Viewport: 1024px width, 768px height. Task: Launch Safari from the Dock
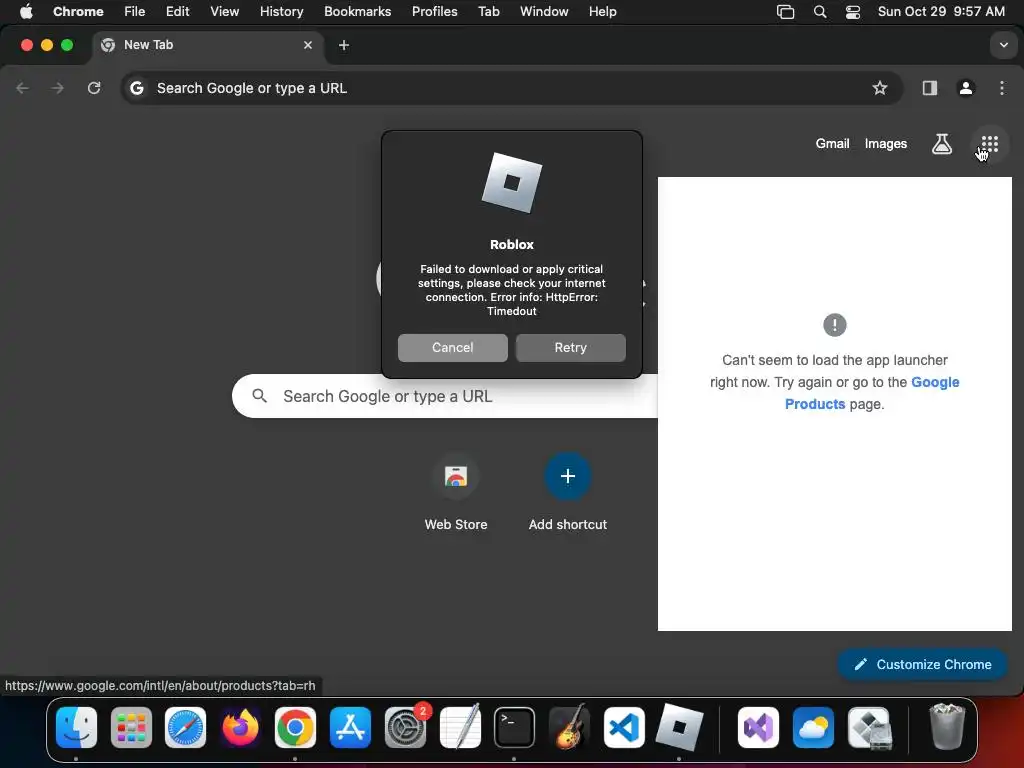click(185, 727)
